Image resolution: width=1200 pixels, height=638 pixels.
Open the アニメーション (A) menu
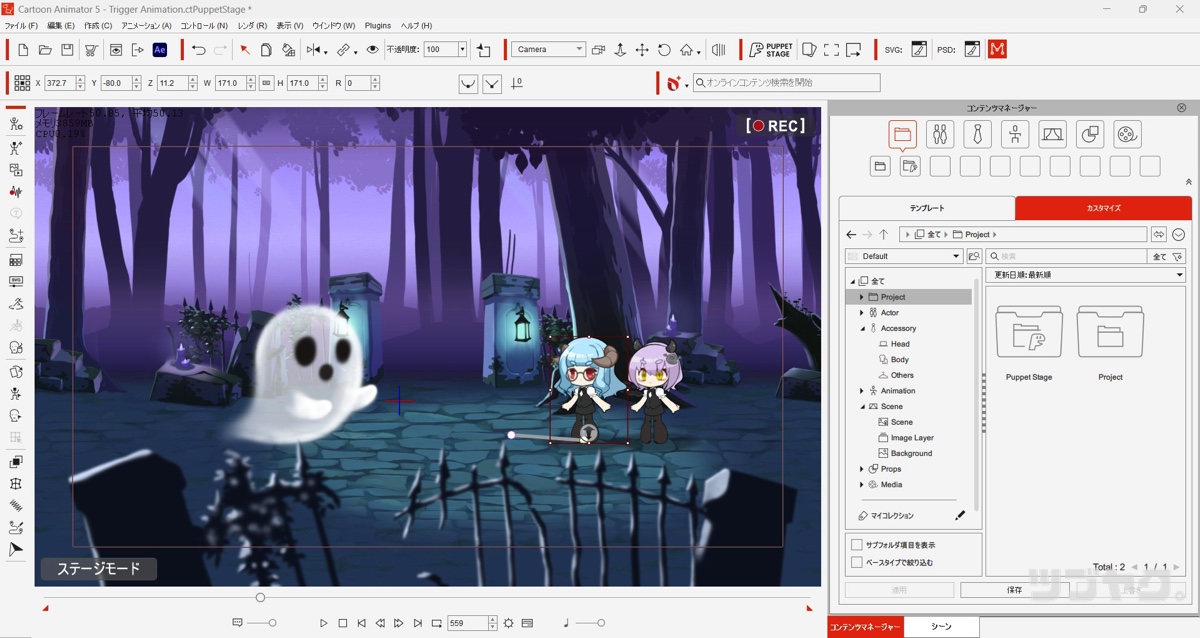point(146,25)
